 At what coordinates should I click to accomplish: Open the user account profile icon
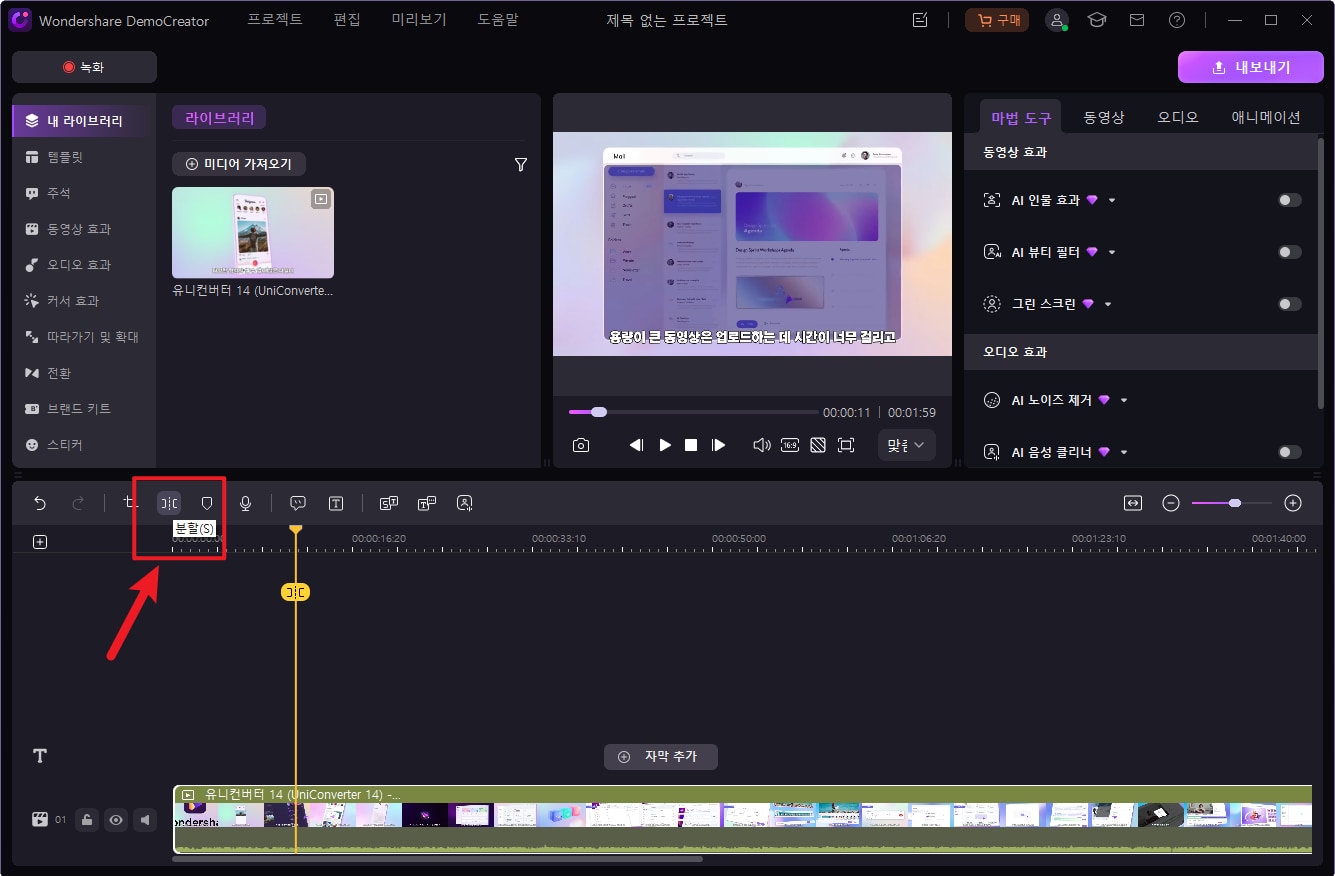[1057, 20]
